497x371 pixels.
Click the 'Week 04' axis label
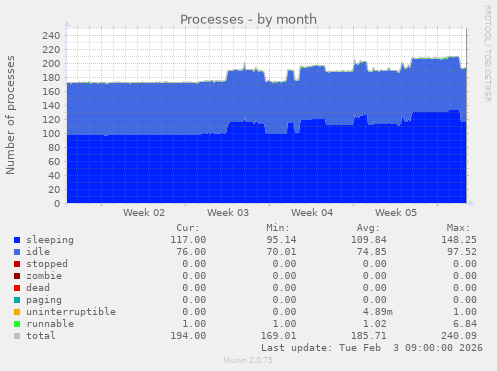click(312, 213)
